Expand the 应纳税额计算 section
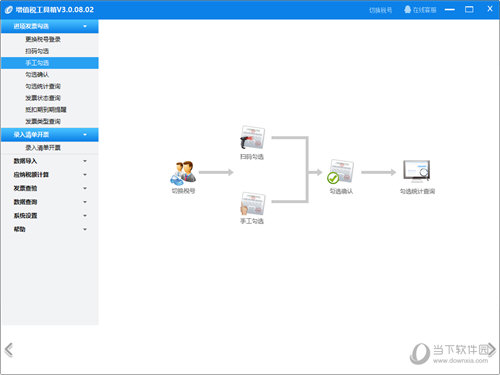Viewport: 500px width, 375px height. tap(50, 175)
